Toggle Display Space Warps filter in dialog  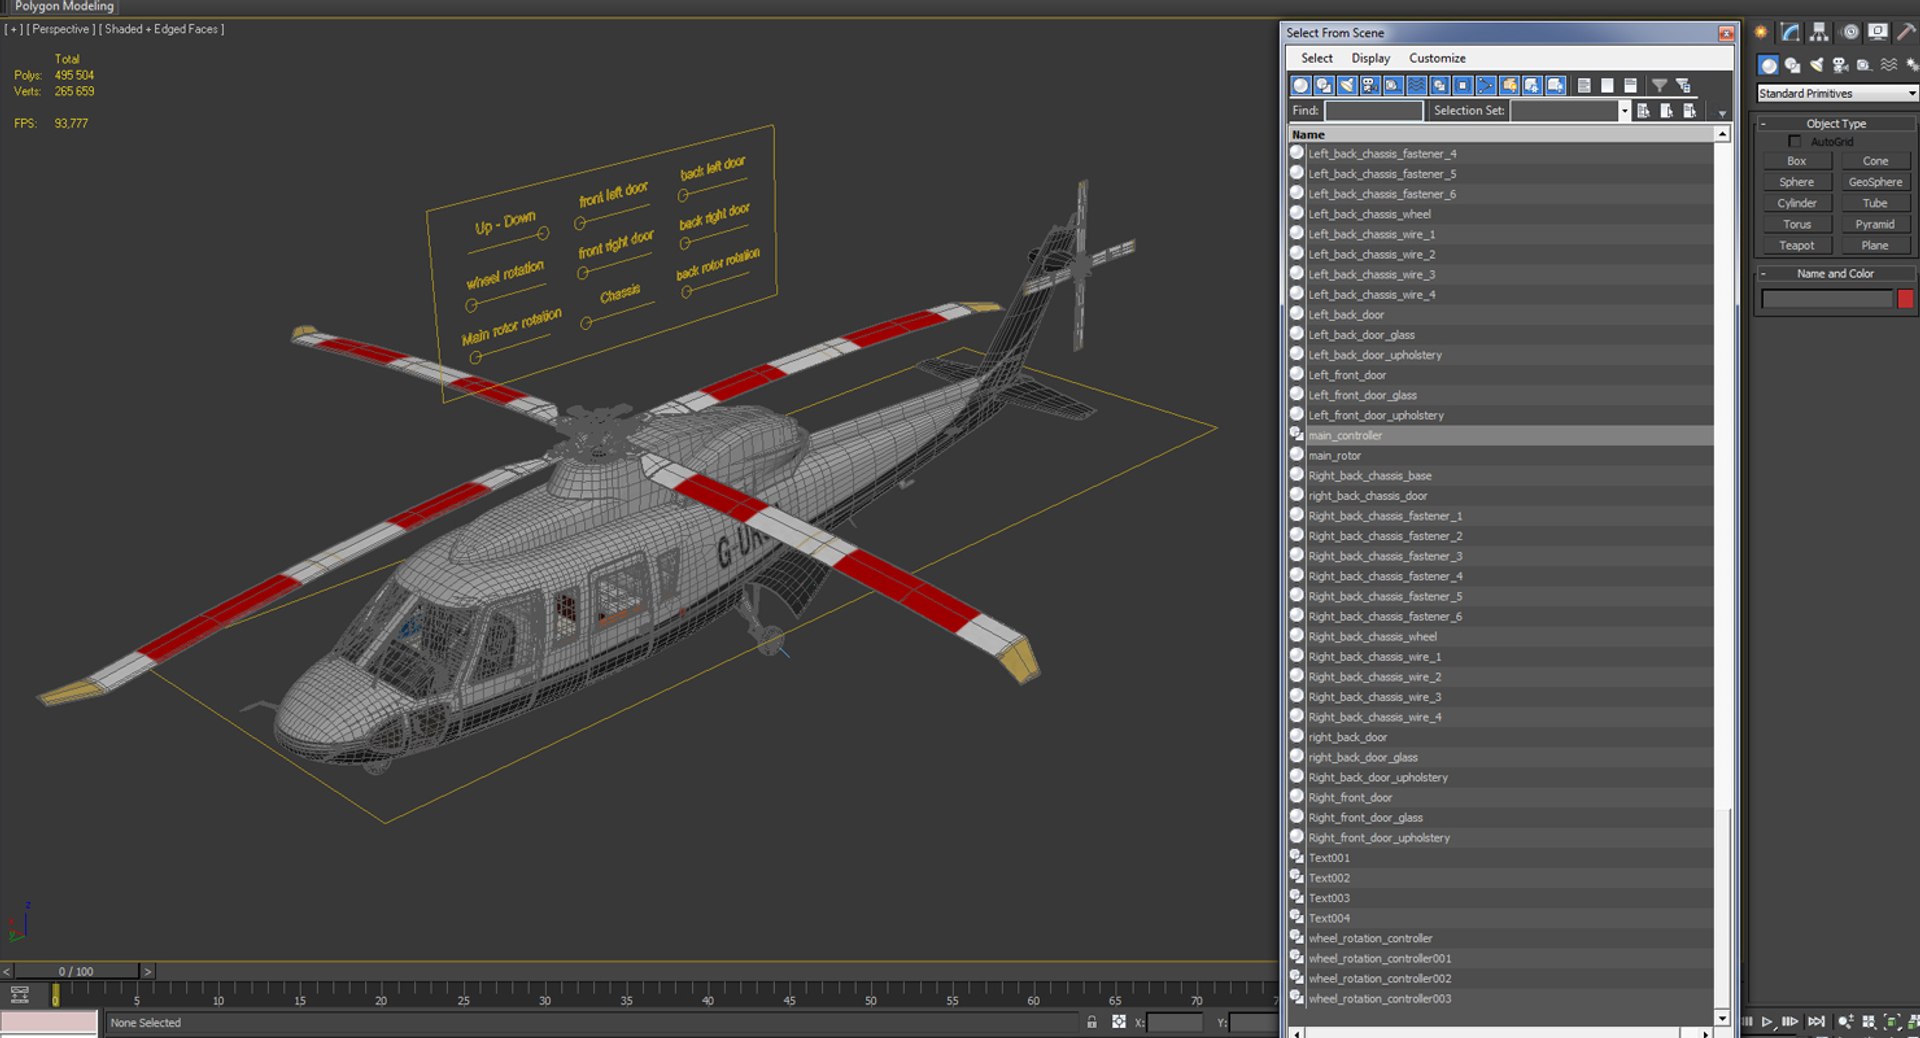(x=1416, y=85)
